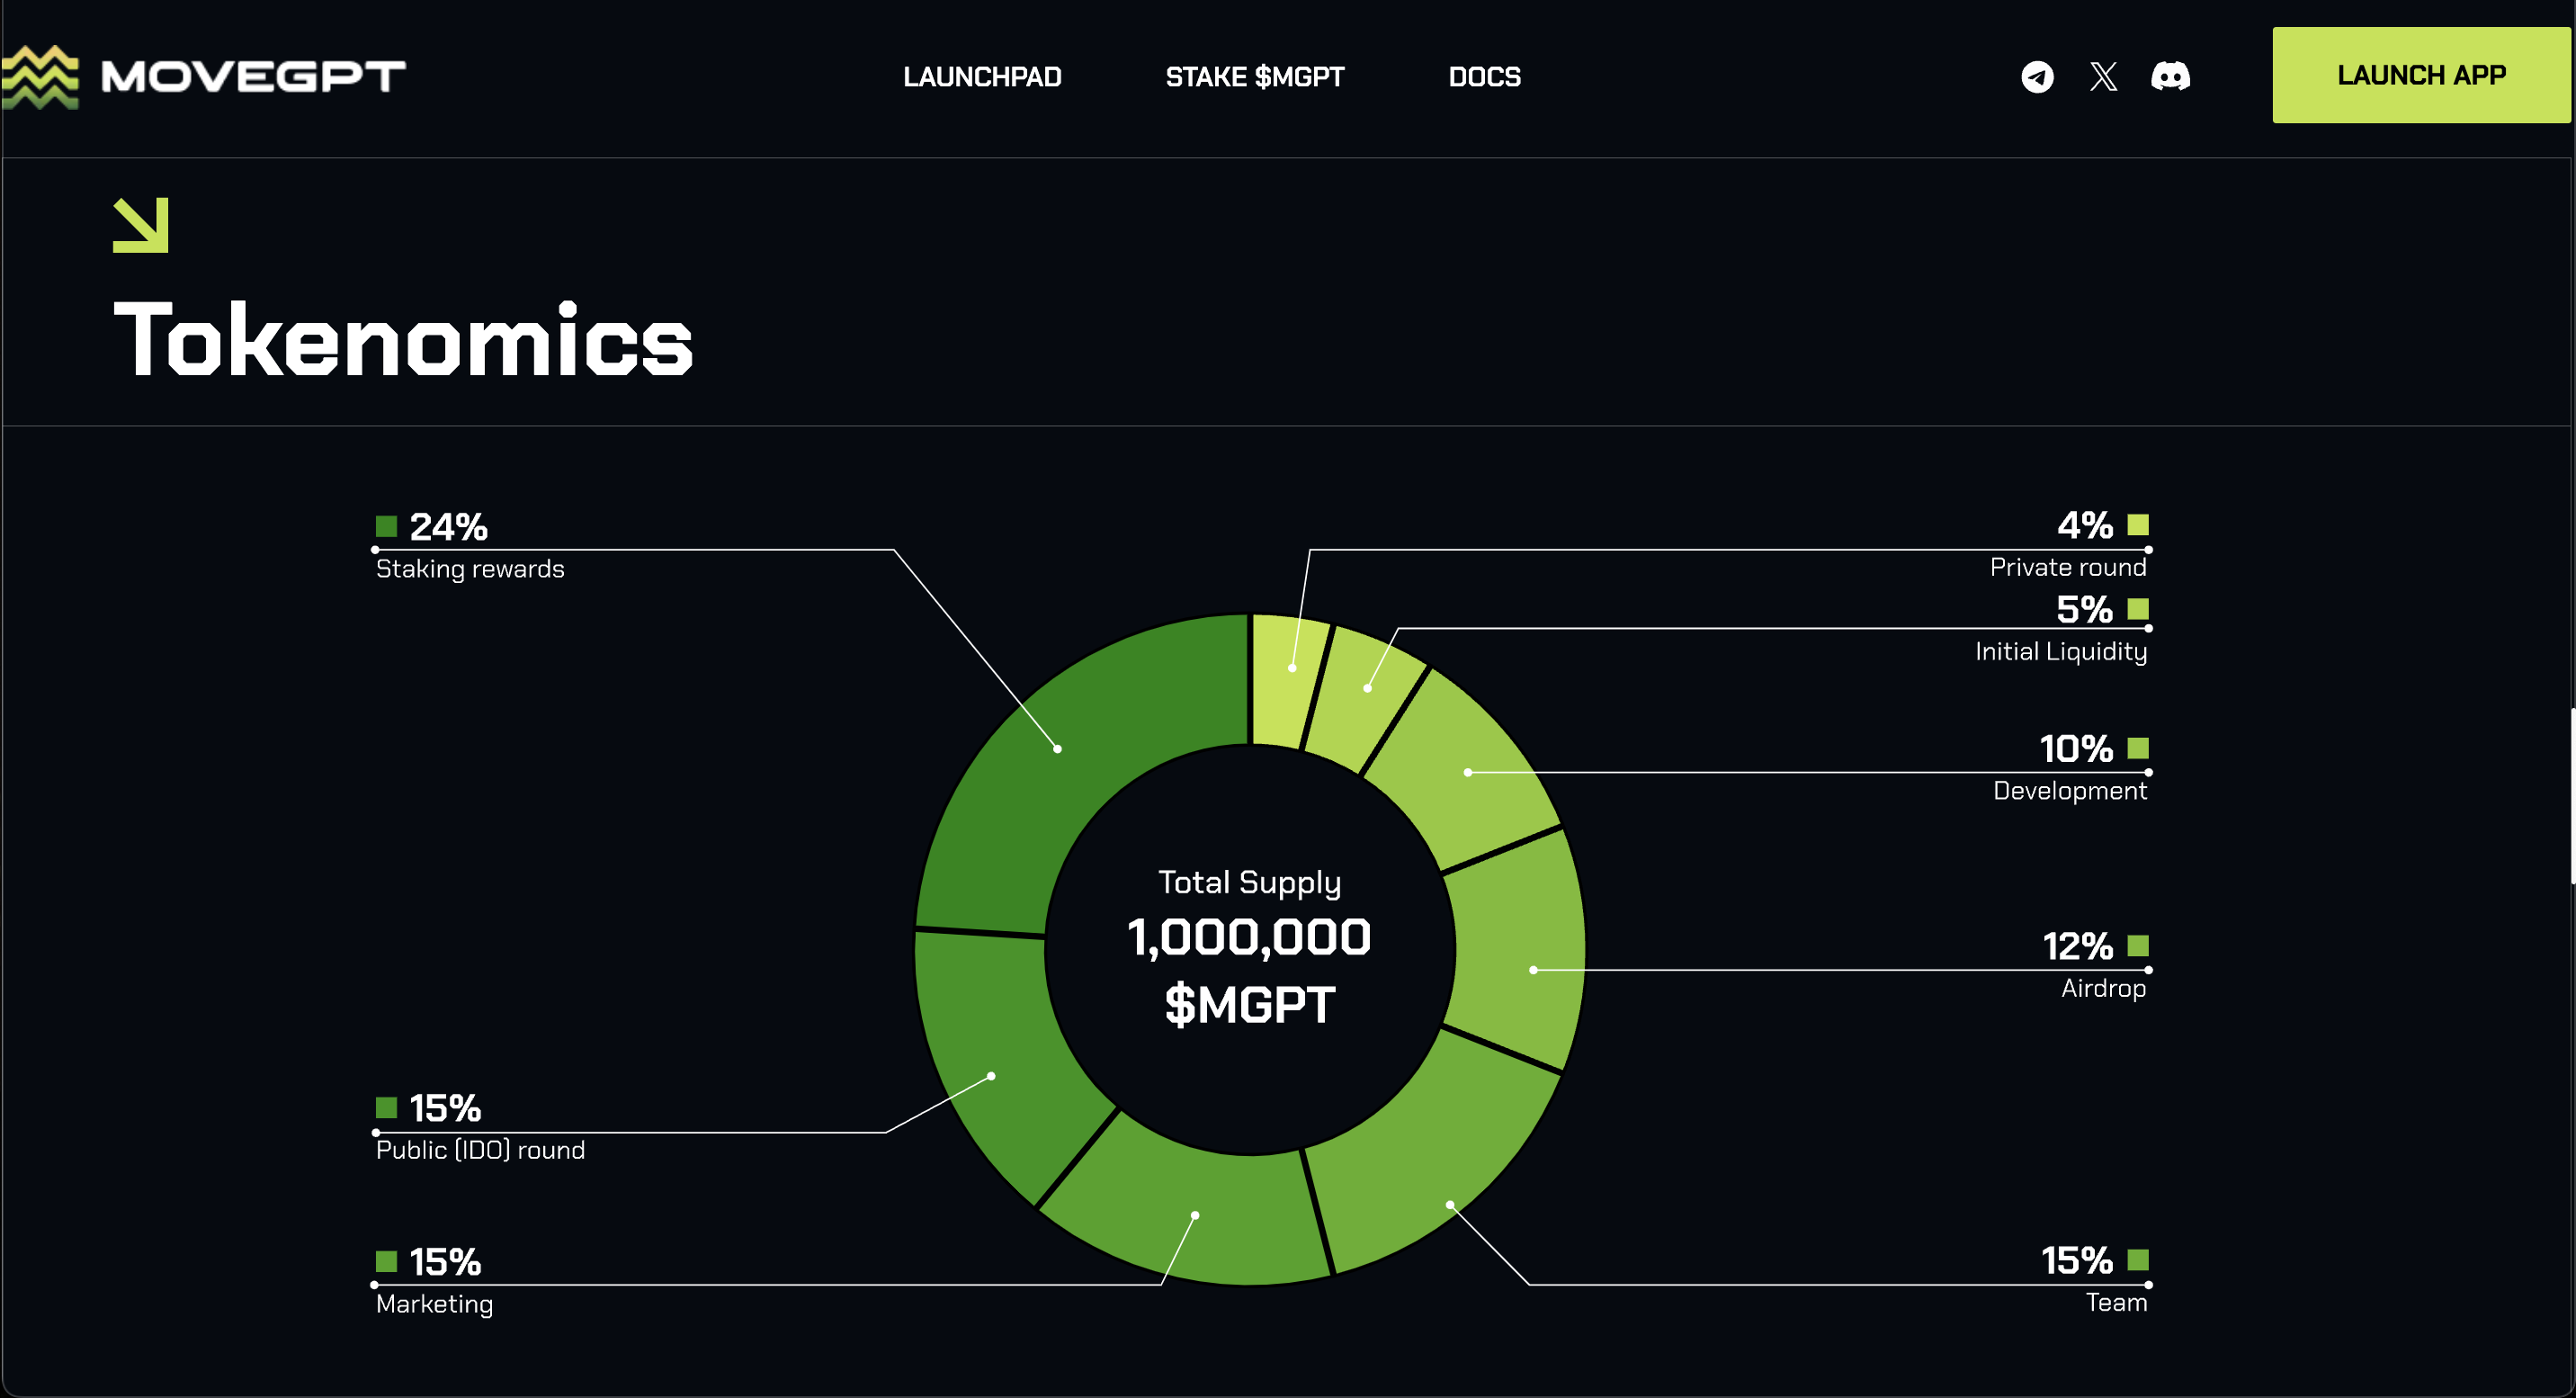
Task: Click the green diagonal arrow above Tokenomics
Action: pos(141,225)
